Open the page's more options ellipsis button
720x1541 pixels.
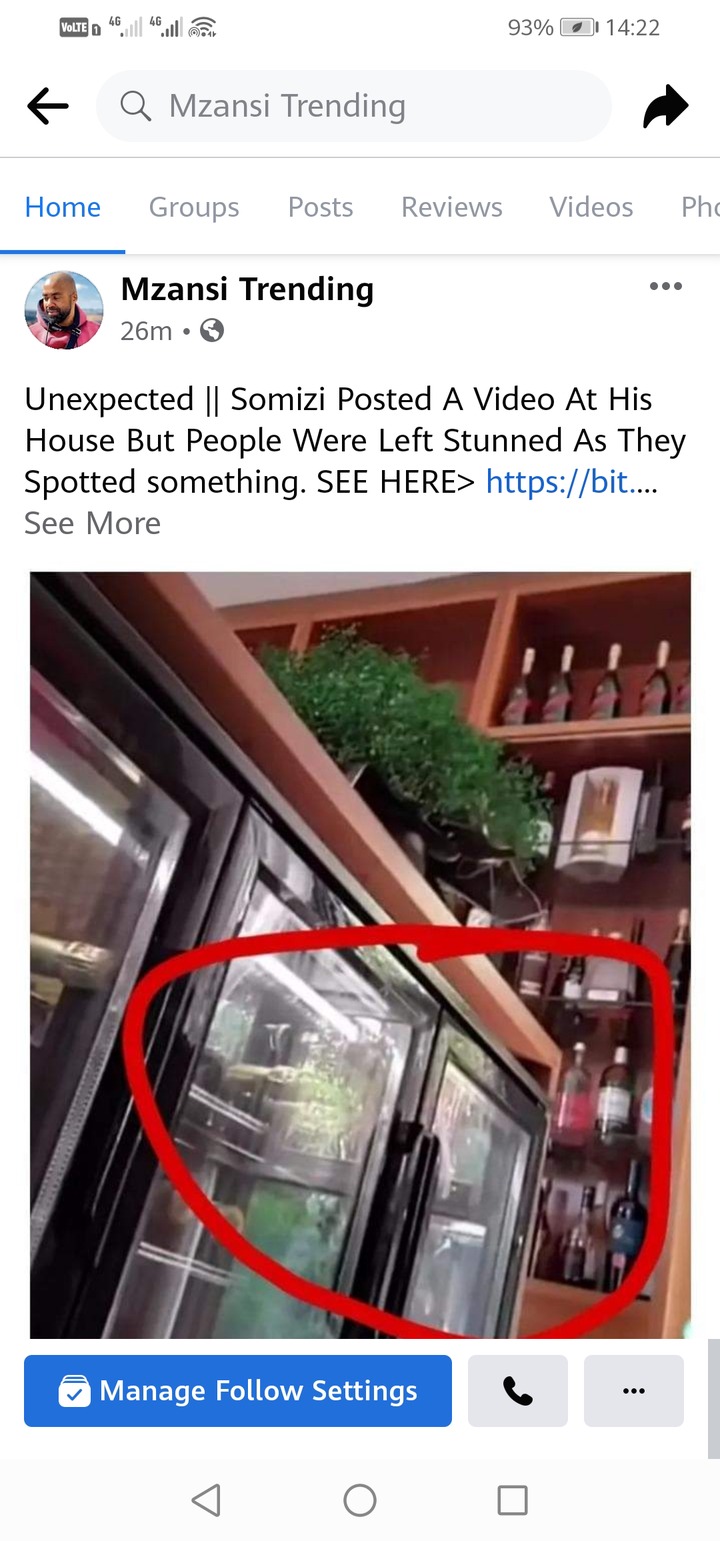click(x=634, y=1391)
